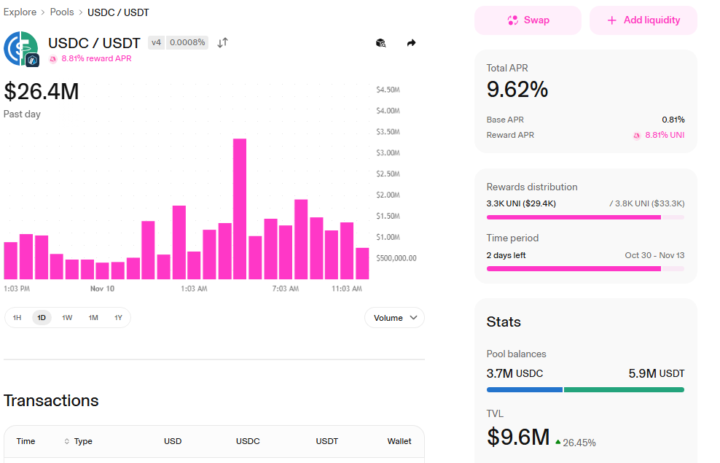Switch chart range to 1W
720x463 pixels.
67,318
